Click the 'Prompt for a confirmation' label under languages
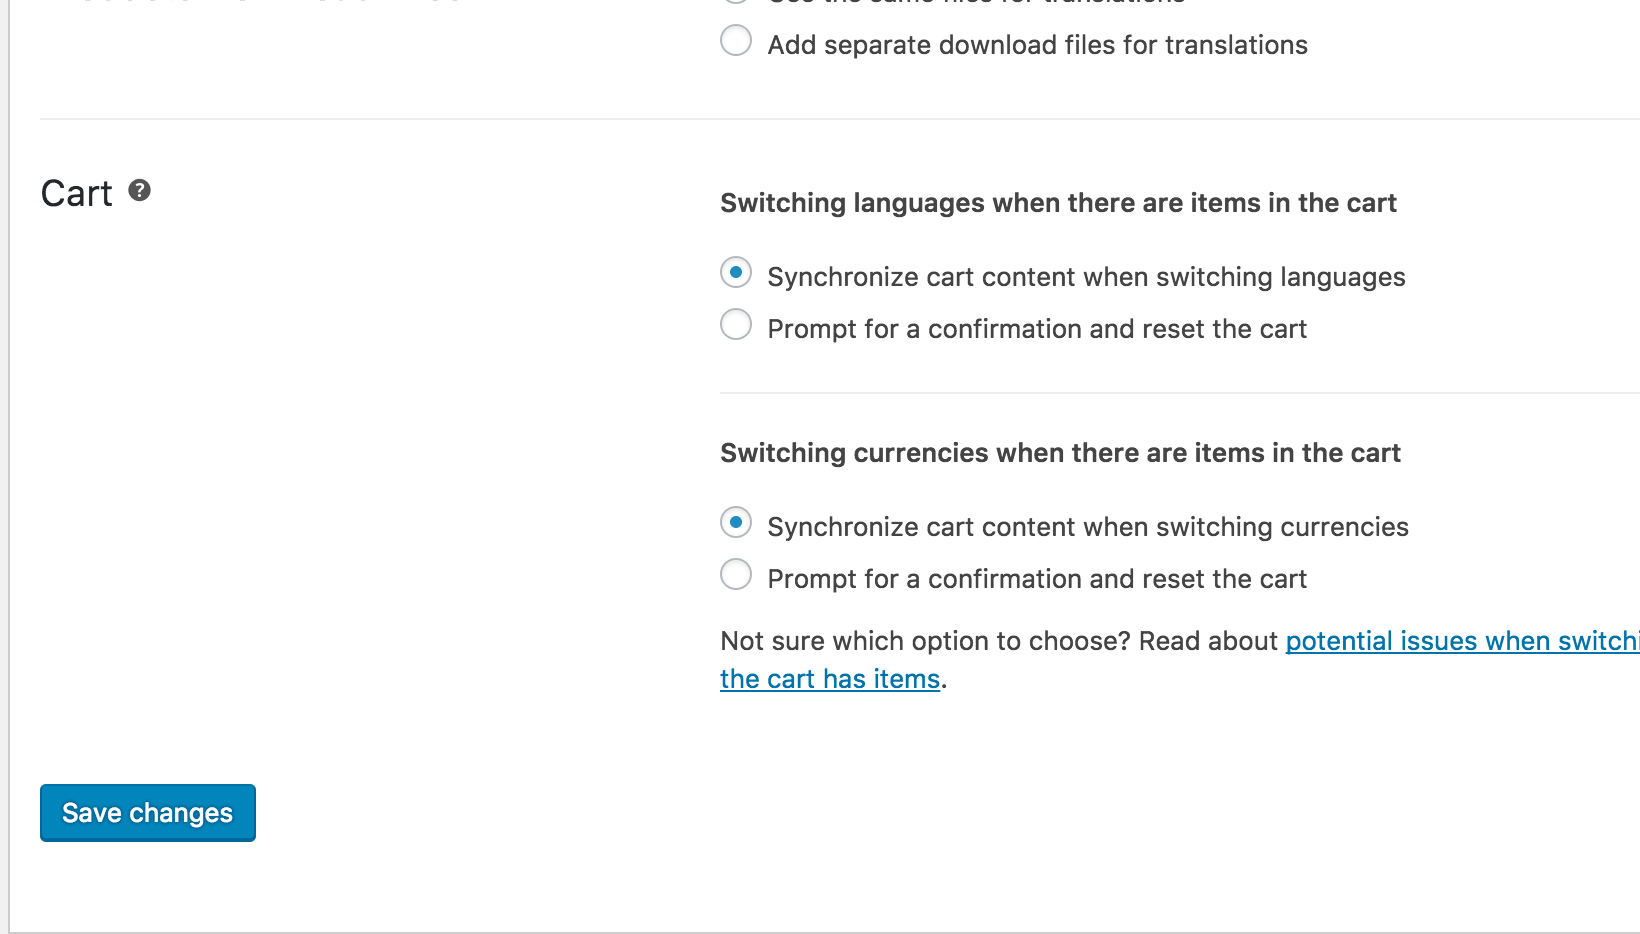 point(1037,329)
